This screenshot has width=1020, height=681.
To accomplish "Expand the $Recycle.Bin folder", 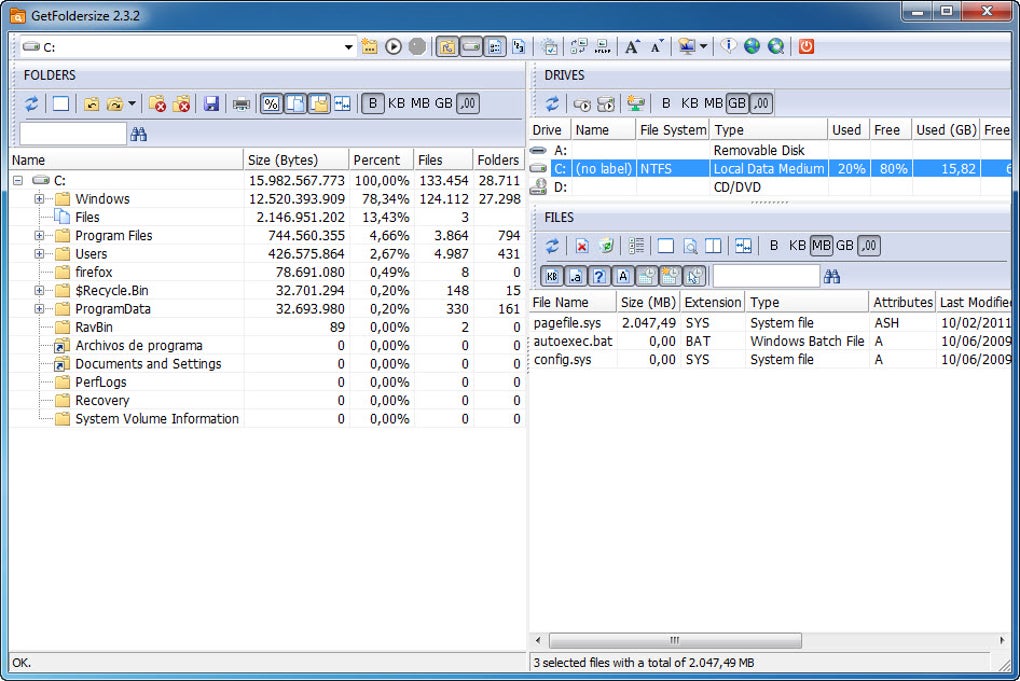I will 39,291.
